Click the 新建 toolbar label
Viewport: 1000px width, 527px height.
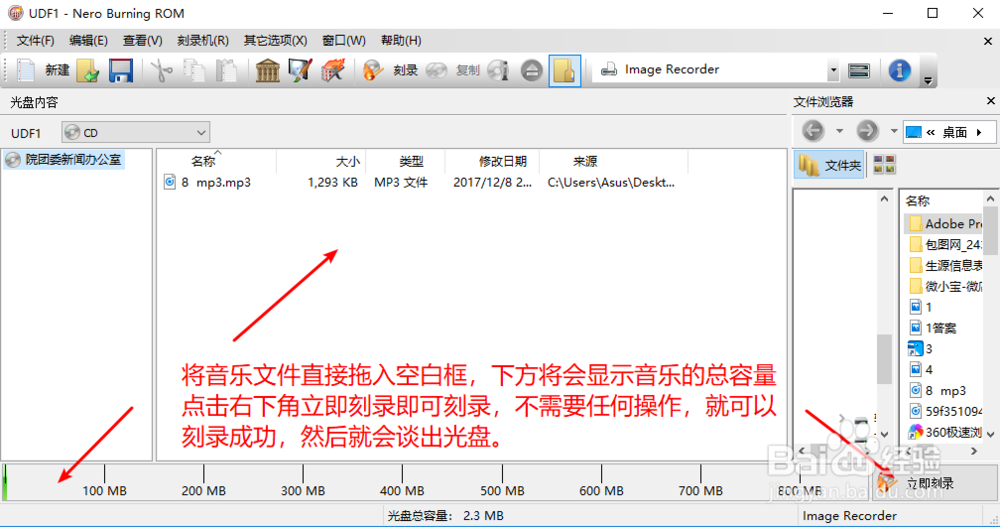point(57,70)
